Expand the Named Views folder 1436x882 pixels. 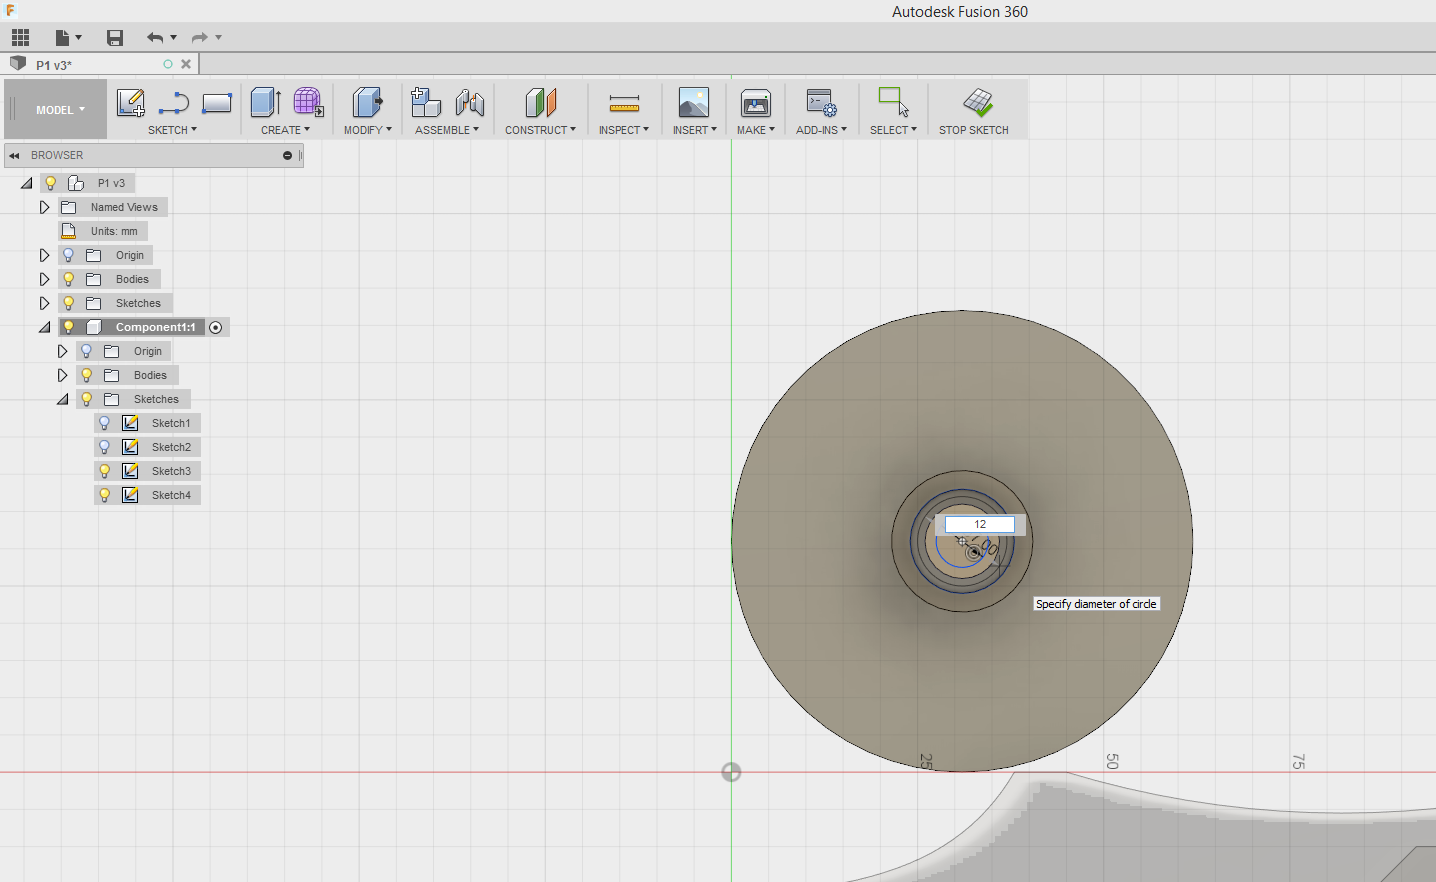44,207
